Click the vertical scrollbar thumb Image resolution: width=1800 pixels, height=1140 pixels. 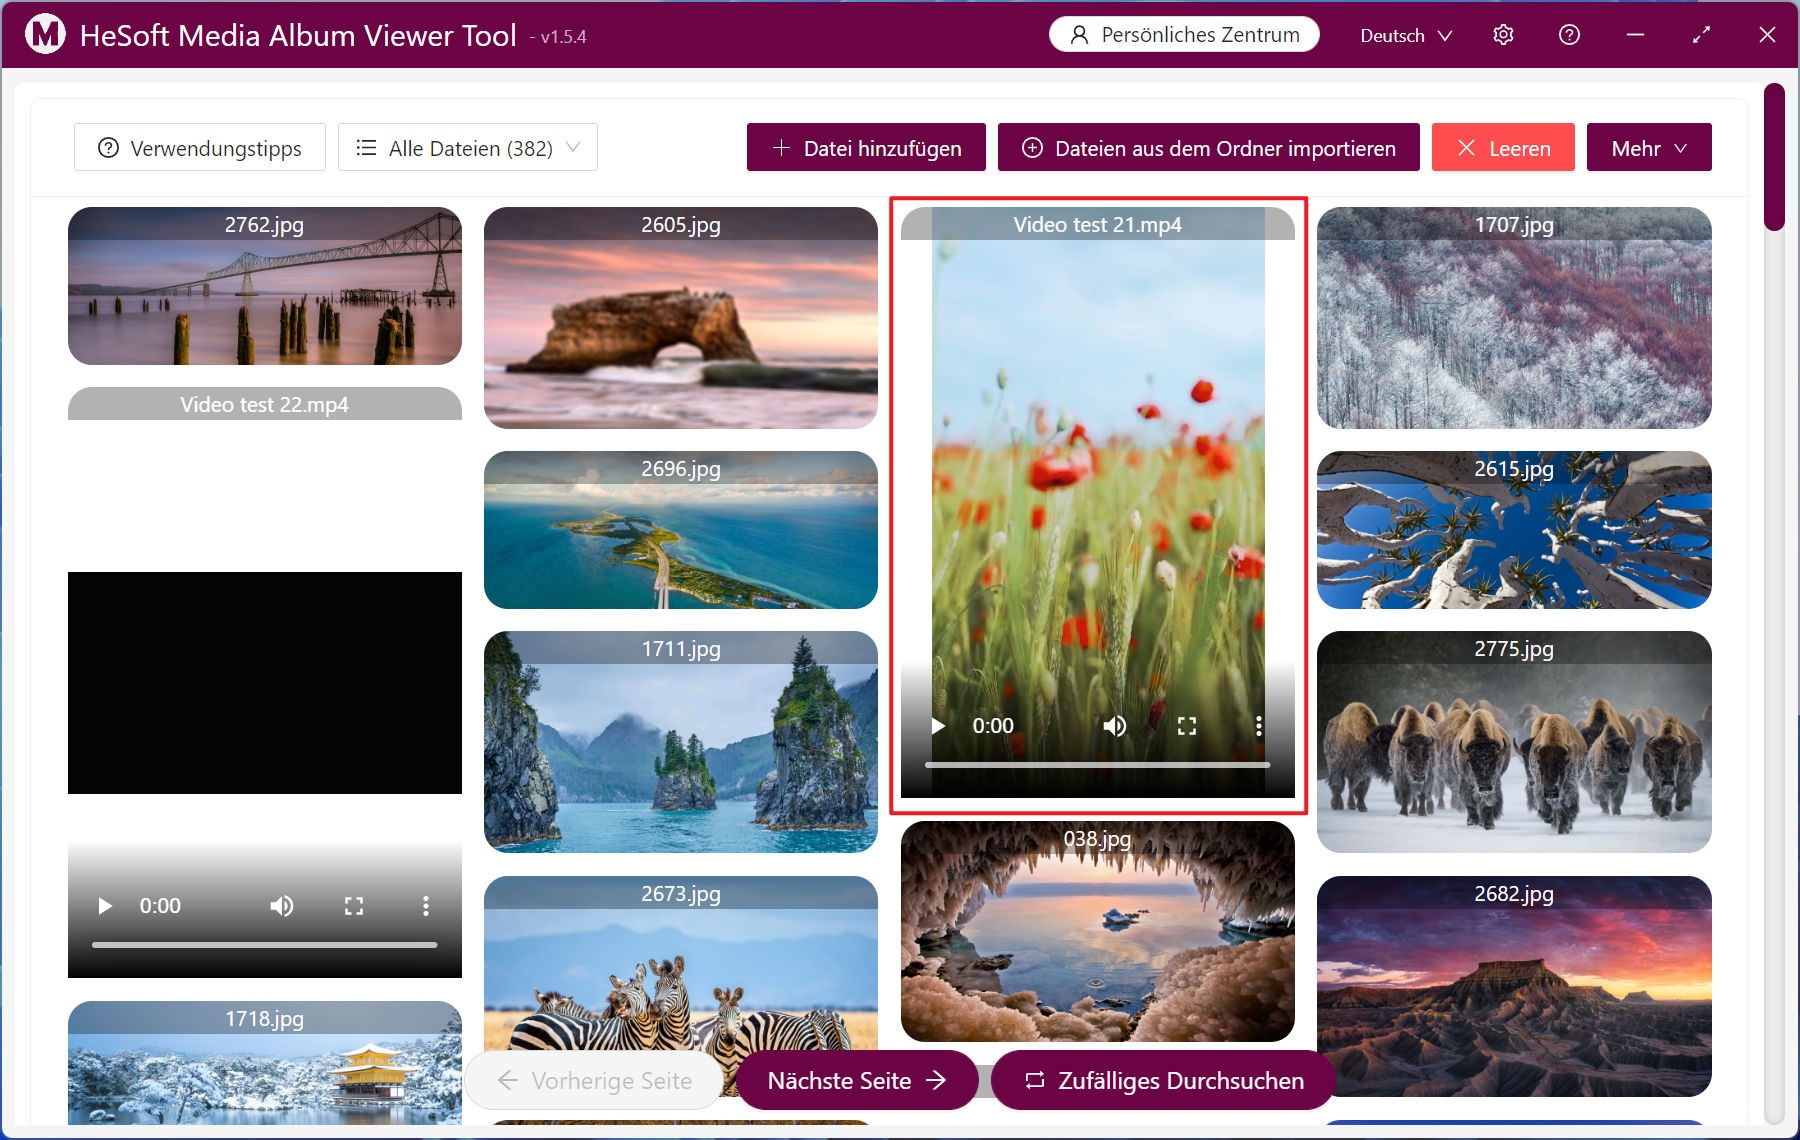pos(1774,157)
